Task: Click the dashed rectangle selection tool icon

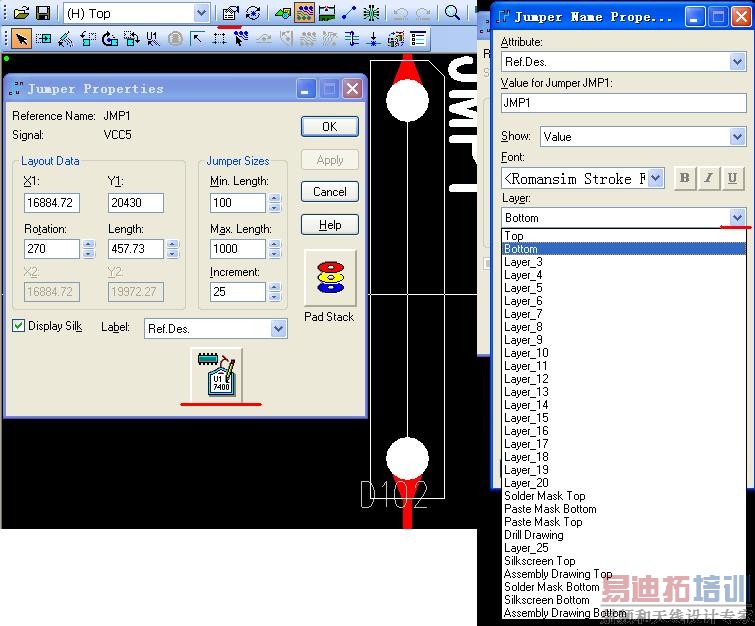Action: click(220, 39)
